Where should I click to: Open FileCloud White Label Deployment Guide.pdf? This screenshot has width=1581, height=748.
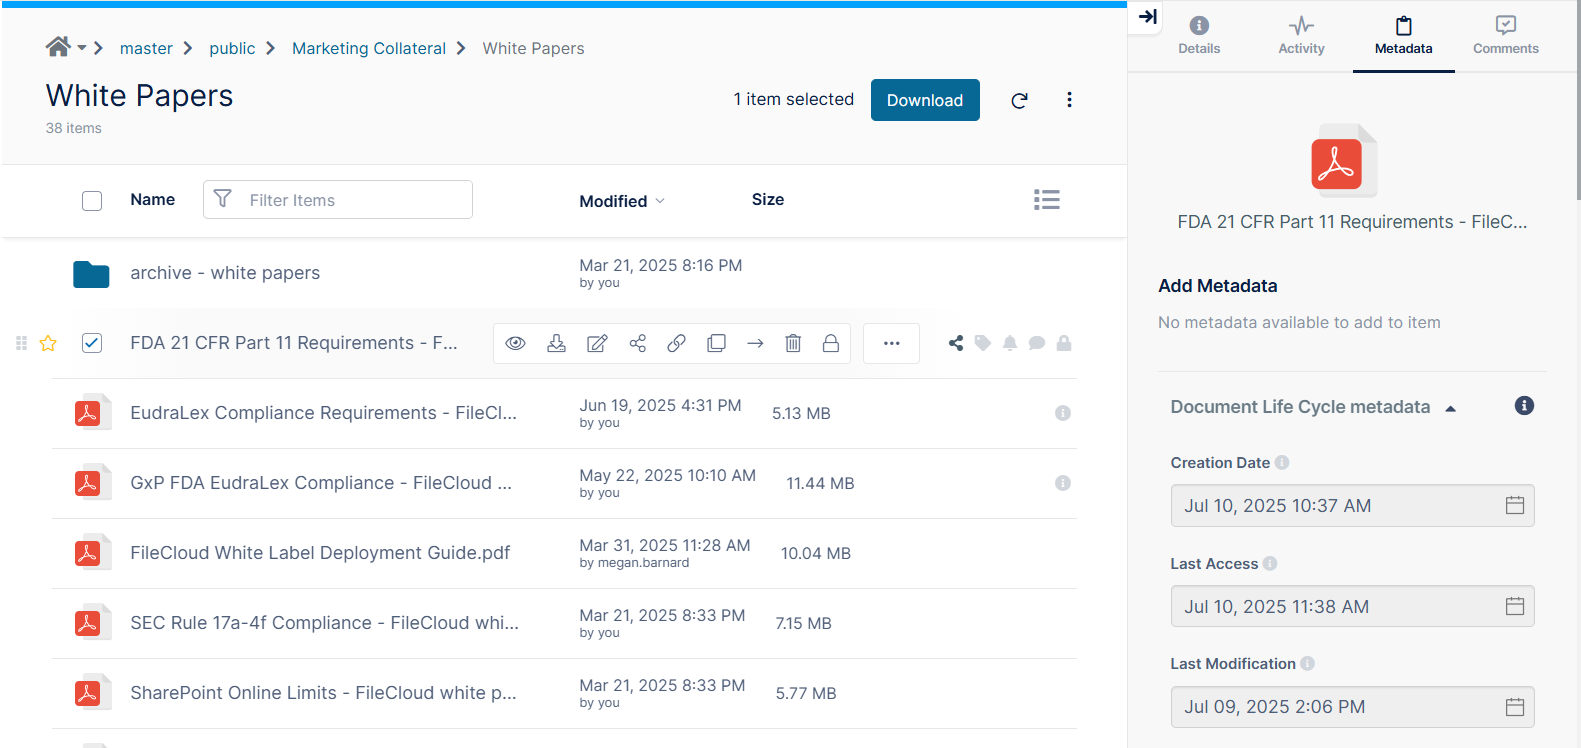(320, 553)
